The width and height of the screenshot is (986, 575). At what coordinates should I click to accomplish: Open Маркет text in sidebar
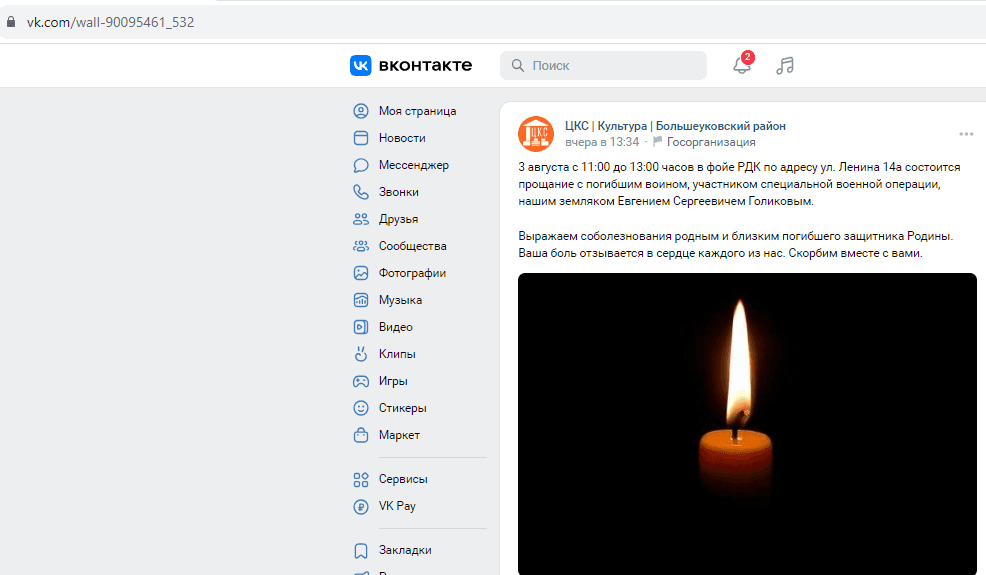(399, 435)
